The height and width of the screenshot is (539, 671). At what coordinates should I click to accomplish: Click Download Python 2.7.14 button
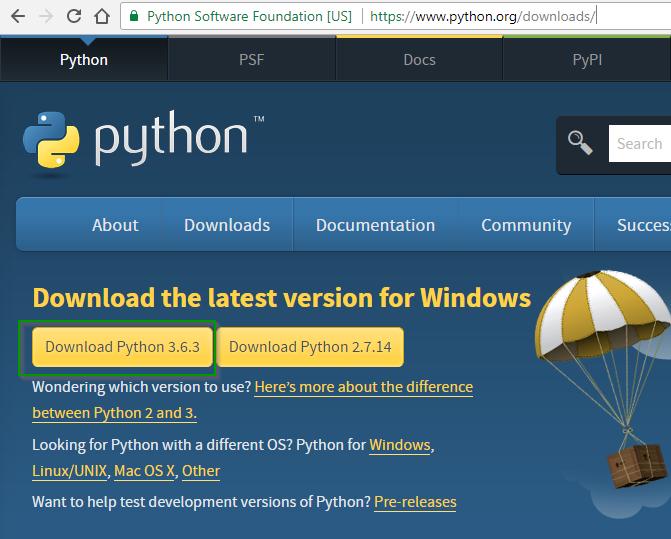pos(310,347)
